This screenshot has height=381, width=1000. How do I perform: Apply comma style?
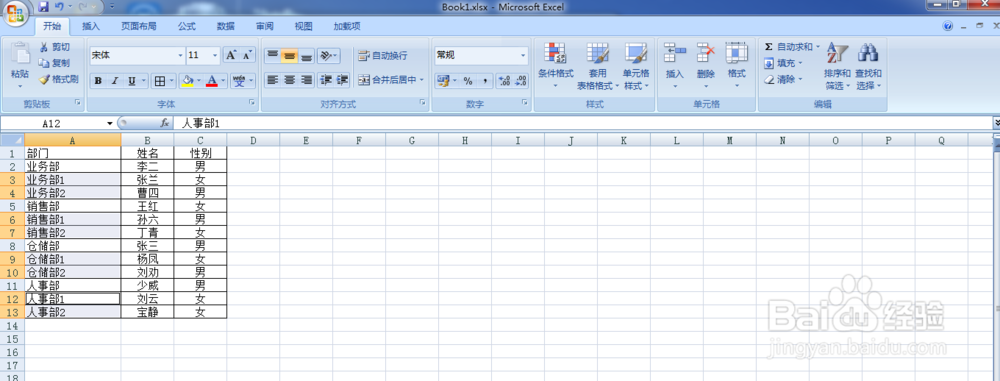[485, 81]
